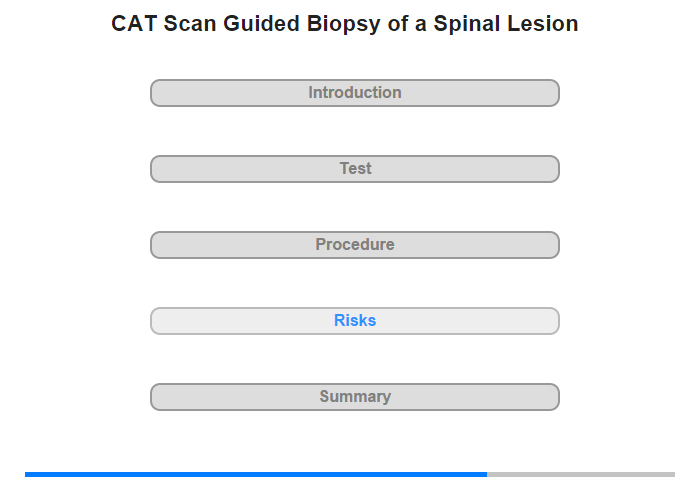Select the highlighted Risks section
700x480 pixels.
click(x=354, y=321)
